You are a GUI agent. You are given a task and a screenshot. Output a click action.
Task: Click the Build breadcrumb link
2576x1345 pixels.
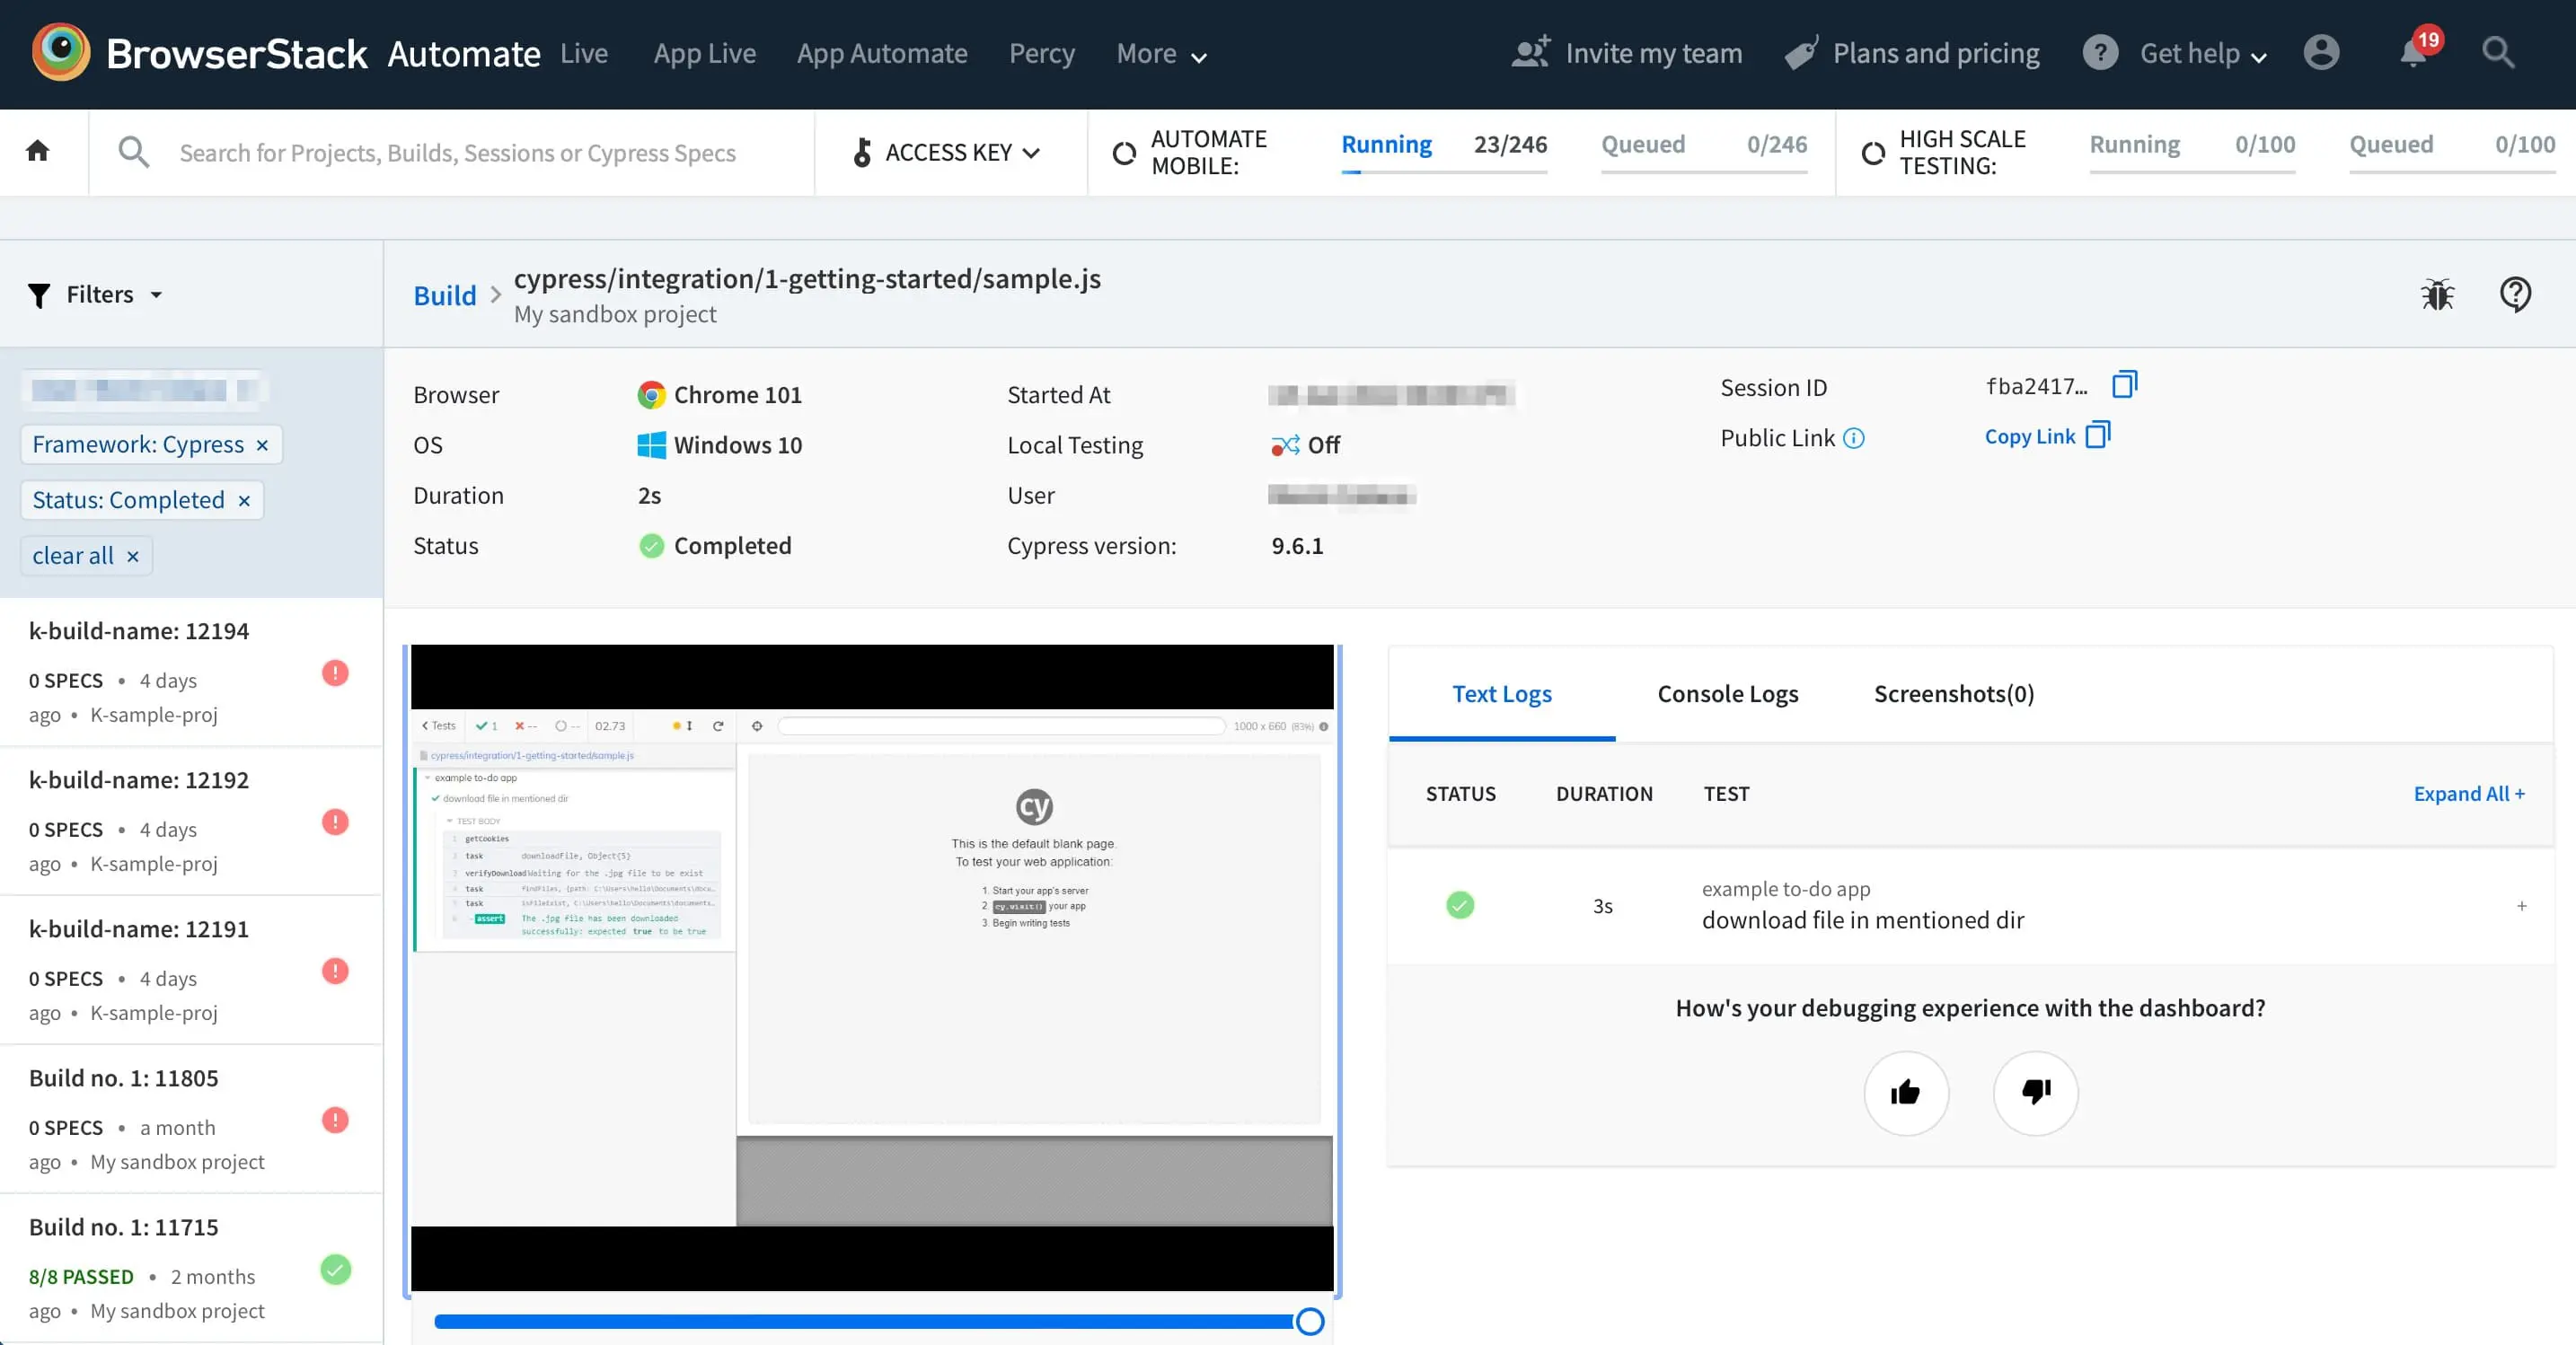pos(444,296)
